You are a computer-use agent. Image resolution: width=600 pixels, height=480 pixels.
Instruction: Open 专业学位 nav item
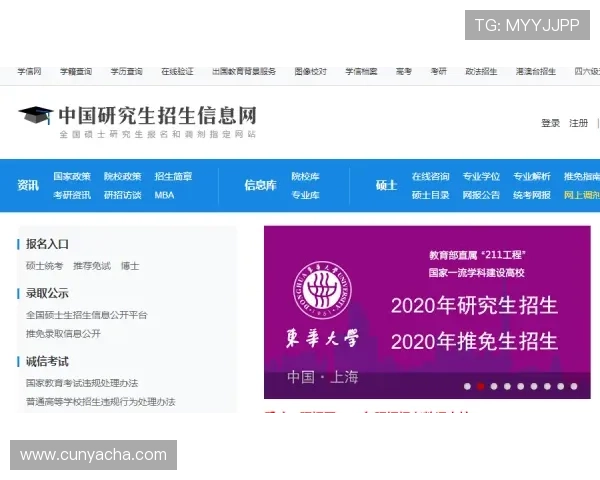[x=481, y=176]
